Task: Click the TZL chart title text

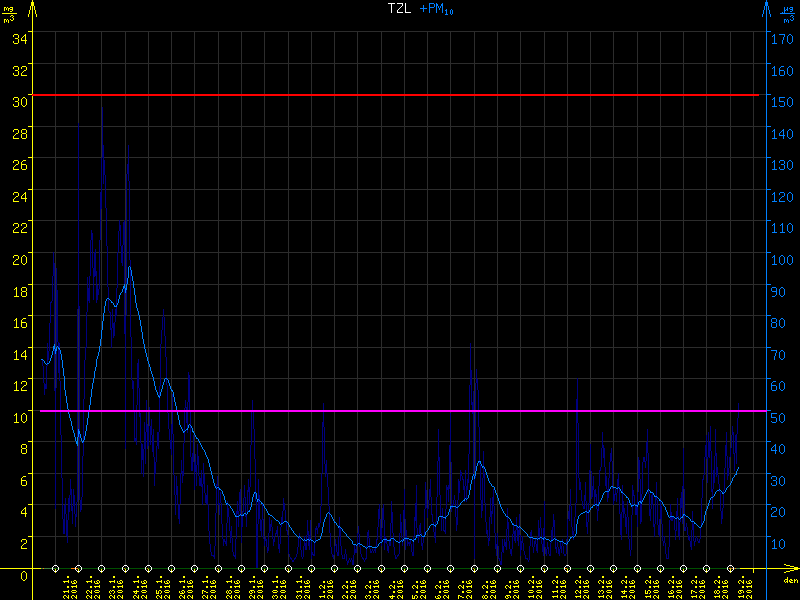Action: (400, 8)
